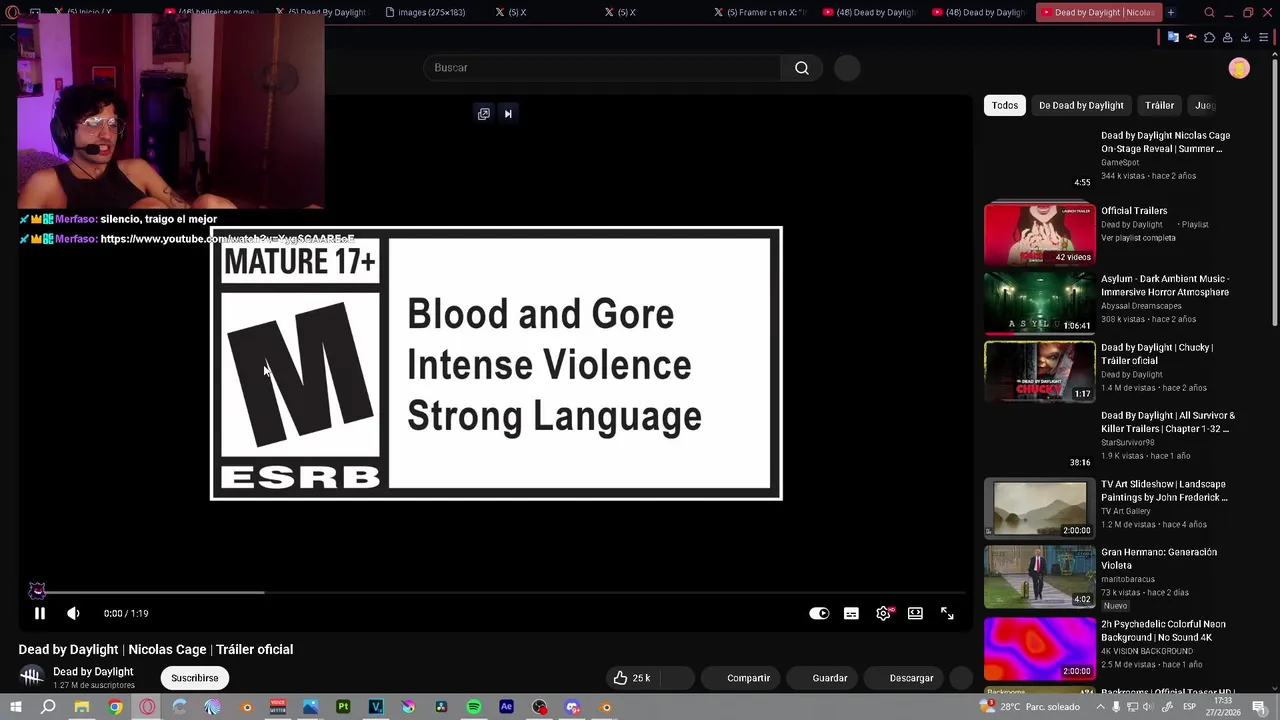Click the ESP language indicator
1280x720 pixels.
1189,707
